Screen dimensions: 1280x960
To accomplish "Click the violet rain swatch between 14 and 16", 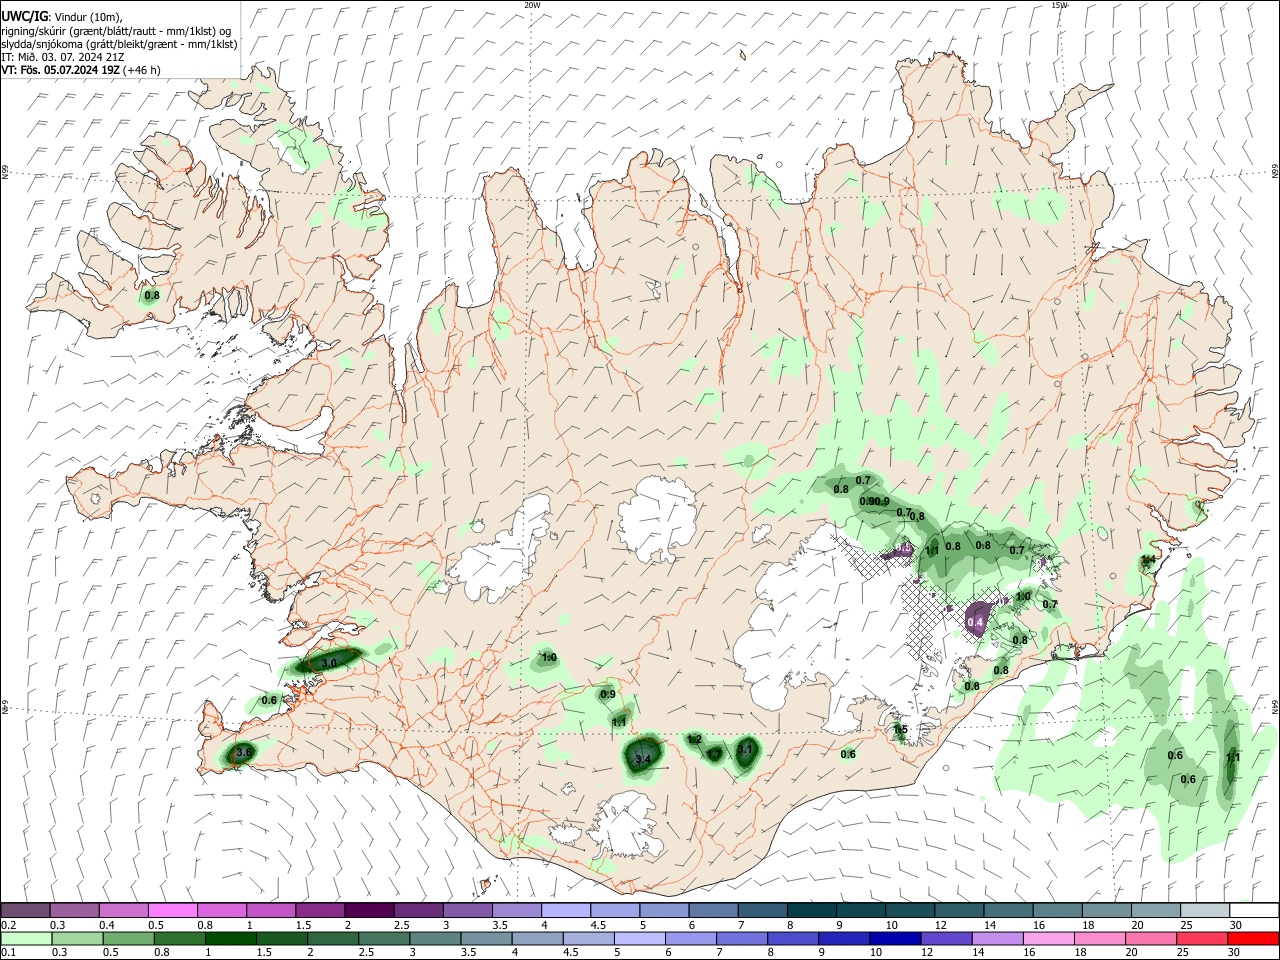I will [x=996, y=938].
